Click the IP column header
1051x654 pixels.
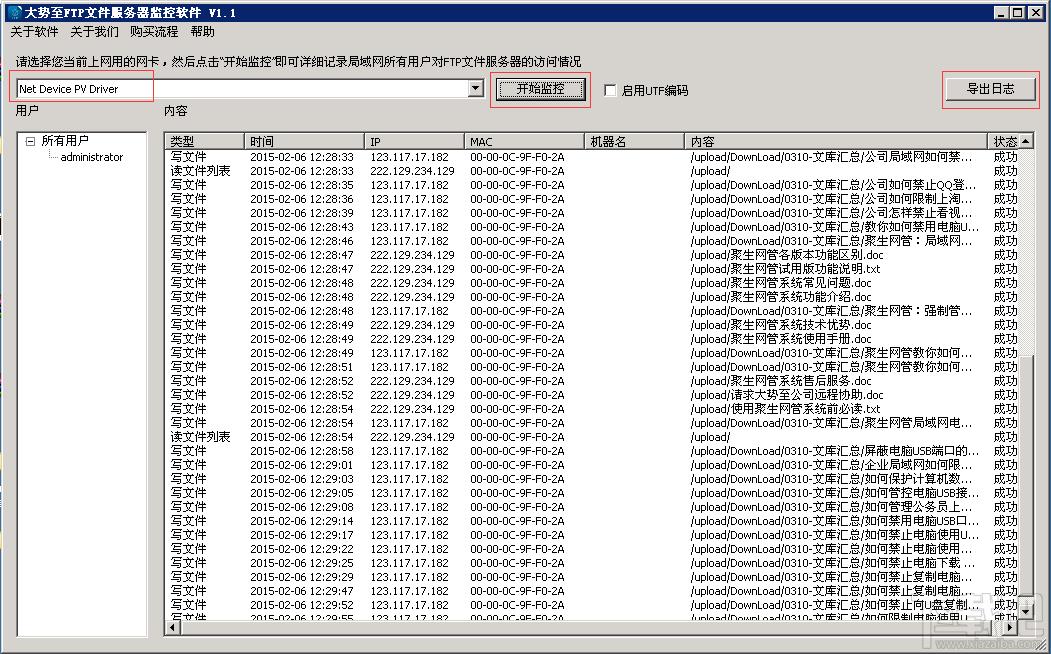coord(414,142)
